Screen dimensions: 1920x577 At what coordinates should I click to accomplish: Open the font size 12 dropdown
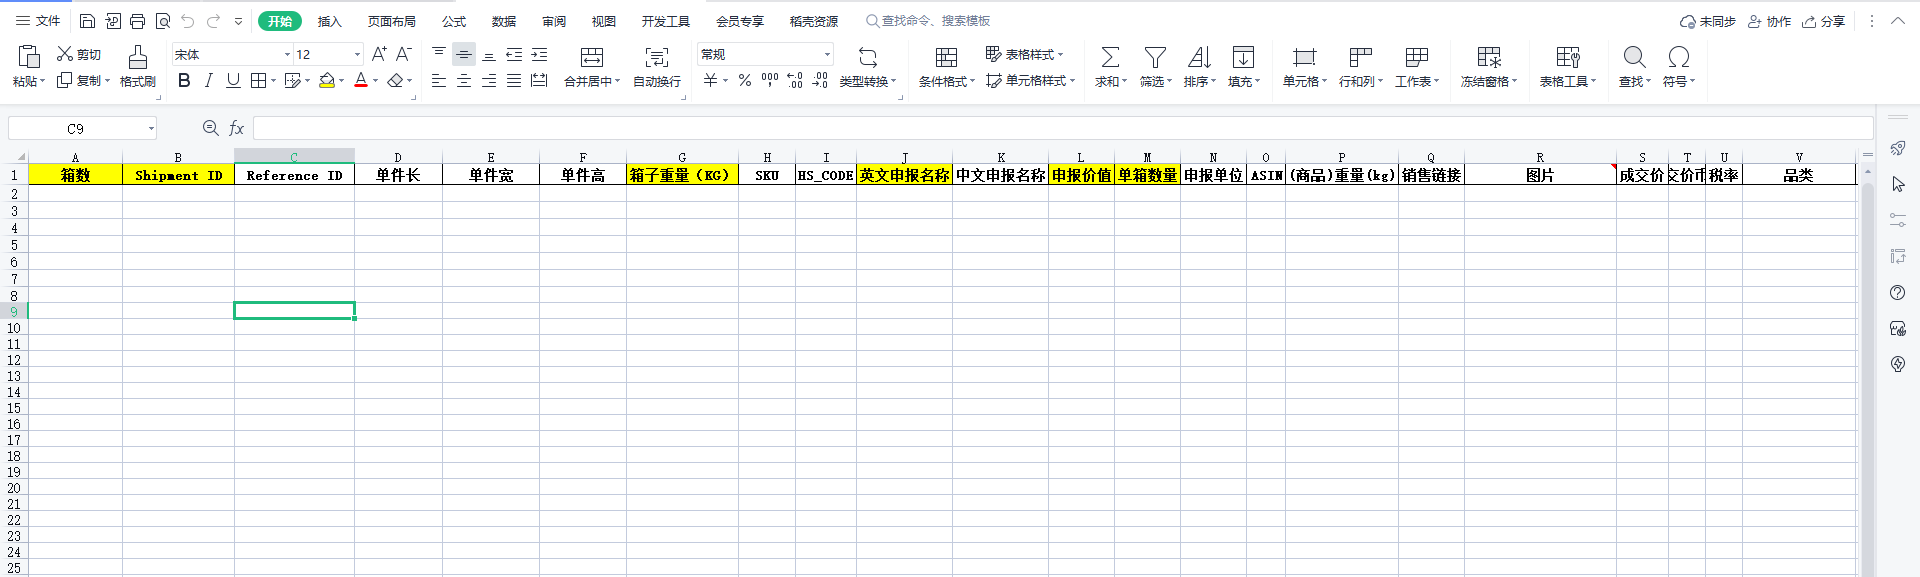tap(357, 55)
